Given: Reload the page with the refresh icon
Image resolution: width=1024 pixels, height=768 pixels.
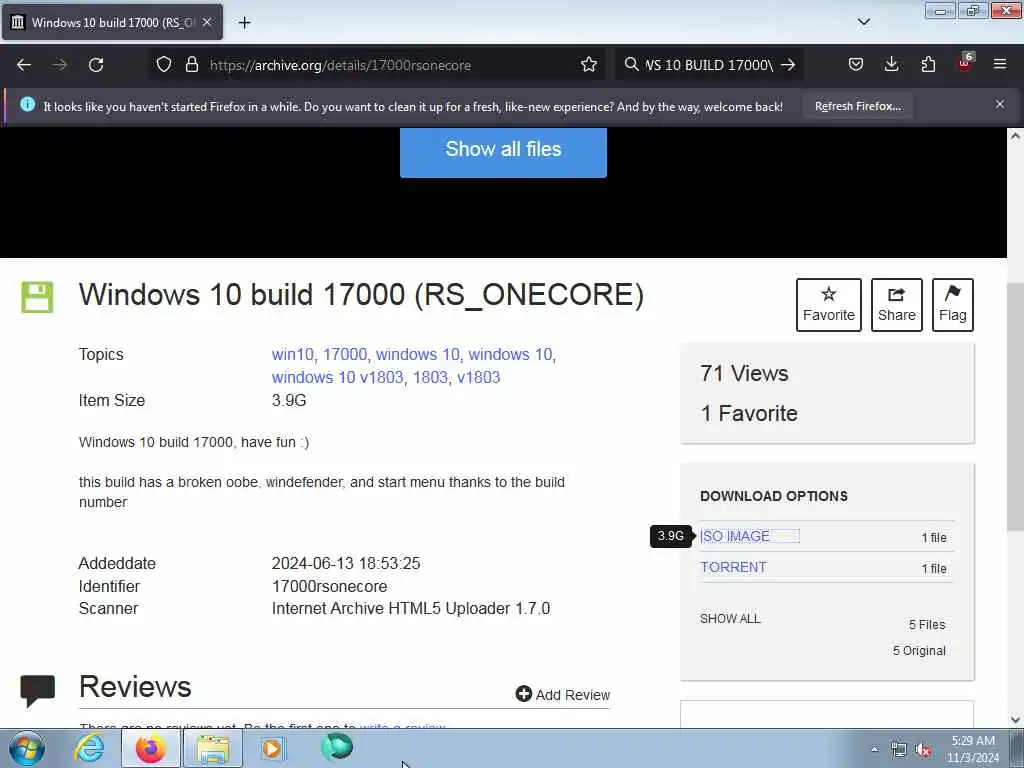Looking at the screenshot, I should (96, 65).
